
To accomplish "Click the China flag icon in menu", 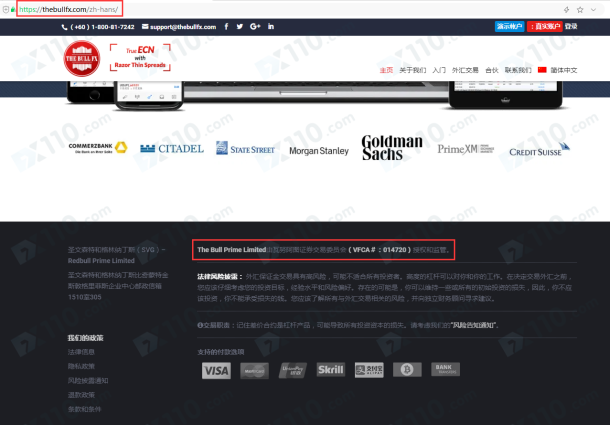I will tap(542, 70).
